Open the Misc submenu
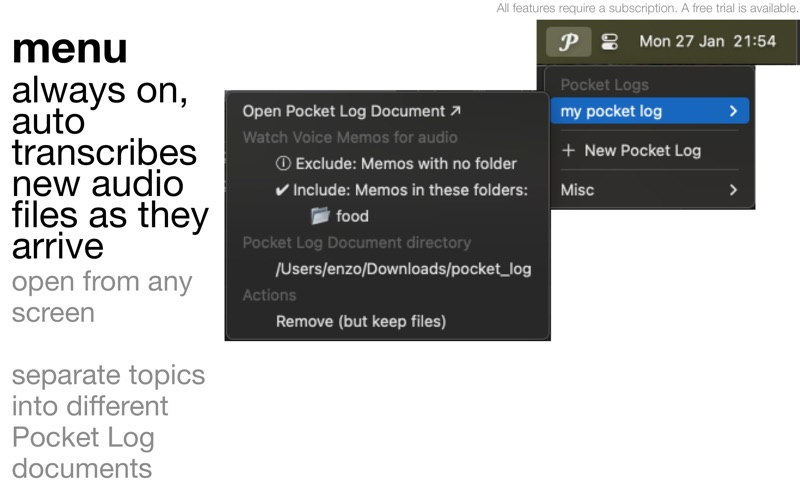Screen dimensions: 800x500 click(x=649, y=190)
